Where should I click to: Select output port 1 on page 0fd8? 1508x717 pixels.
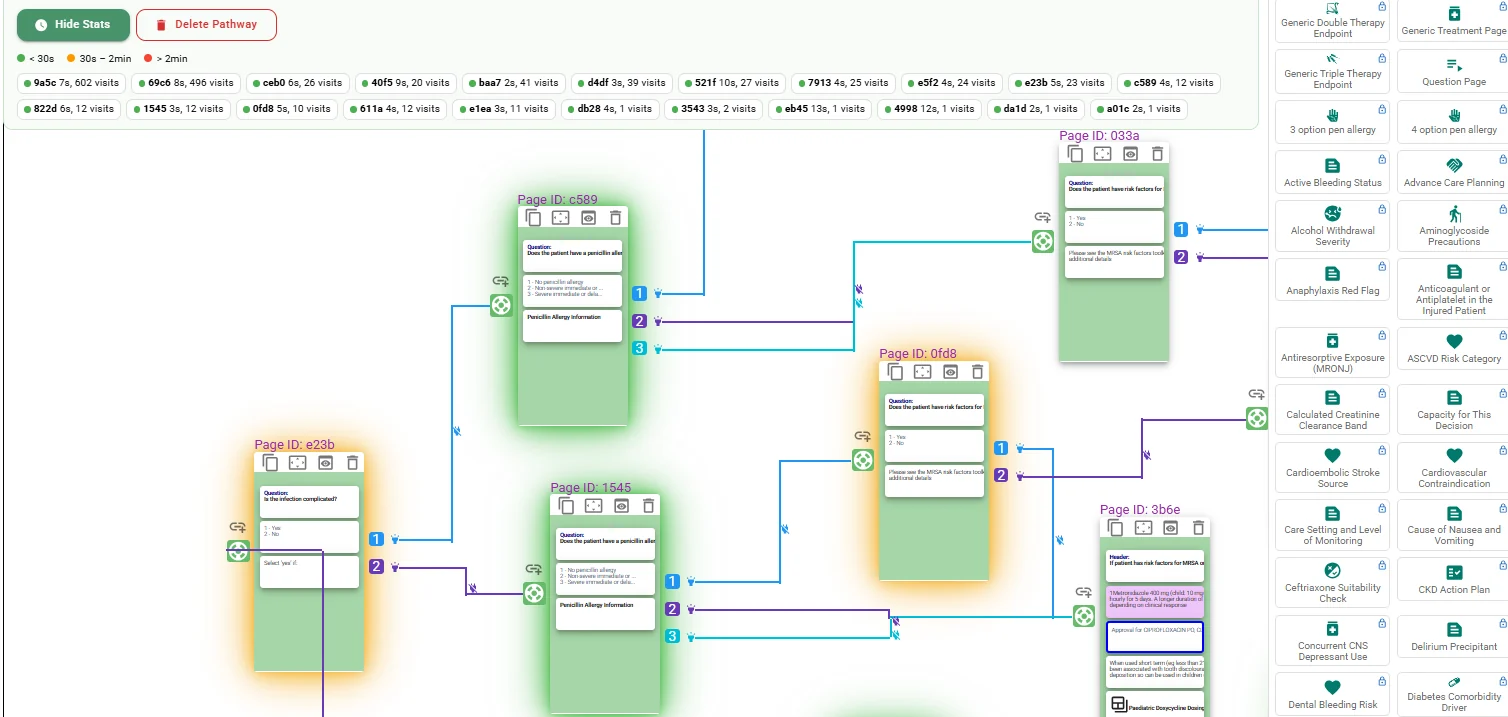[x=1001, y=448]
